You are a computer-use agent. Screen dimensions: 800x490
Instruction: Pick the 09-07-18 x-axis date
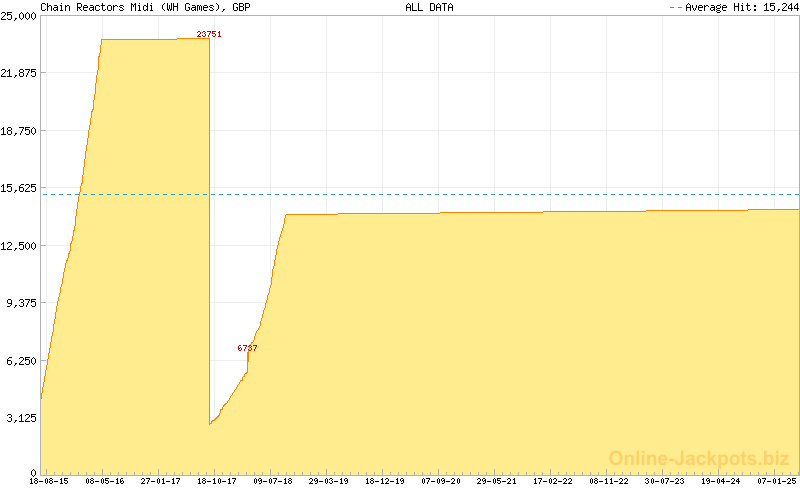(x=273, y=482)
